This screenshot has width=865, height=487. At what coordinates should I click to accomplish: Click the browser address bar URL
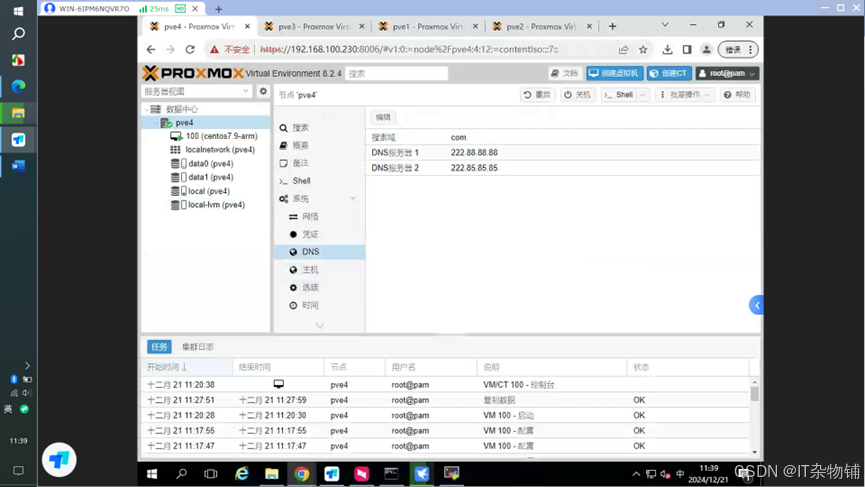click(409, 50)
